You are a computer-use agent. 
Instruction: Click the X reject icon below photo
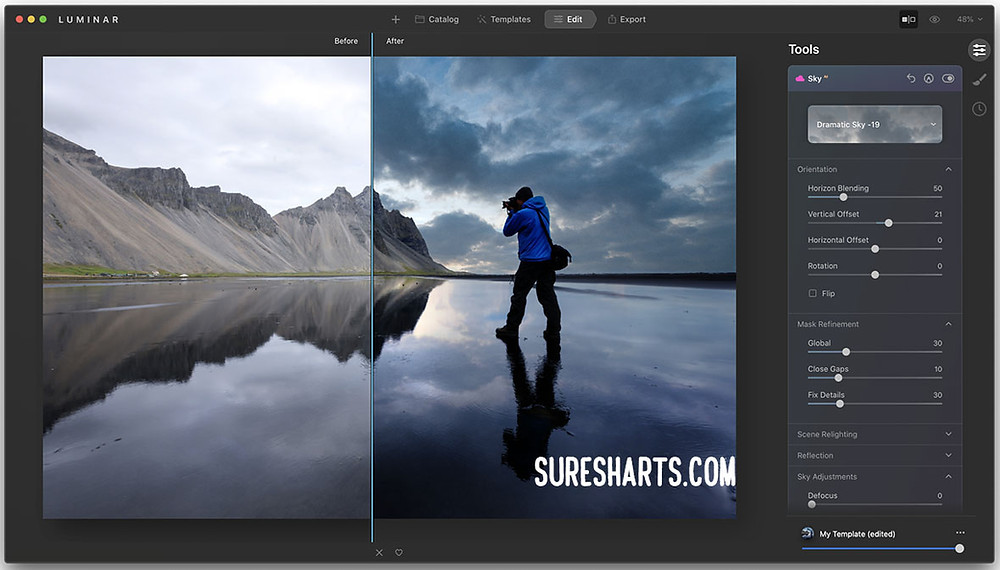click(x=379, y=553)
